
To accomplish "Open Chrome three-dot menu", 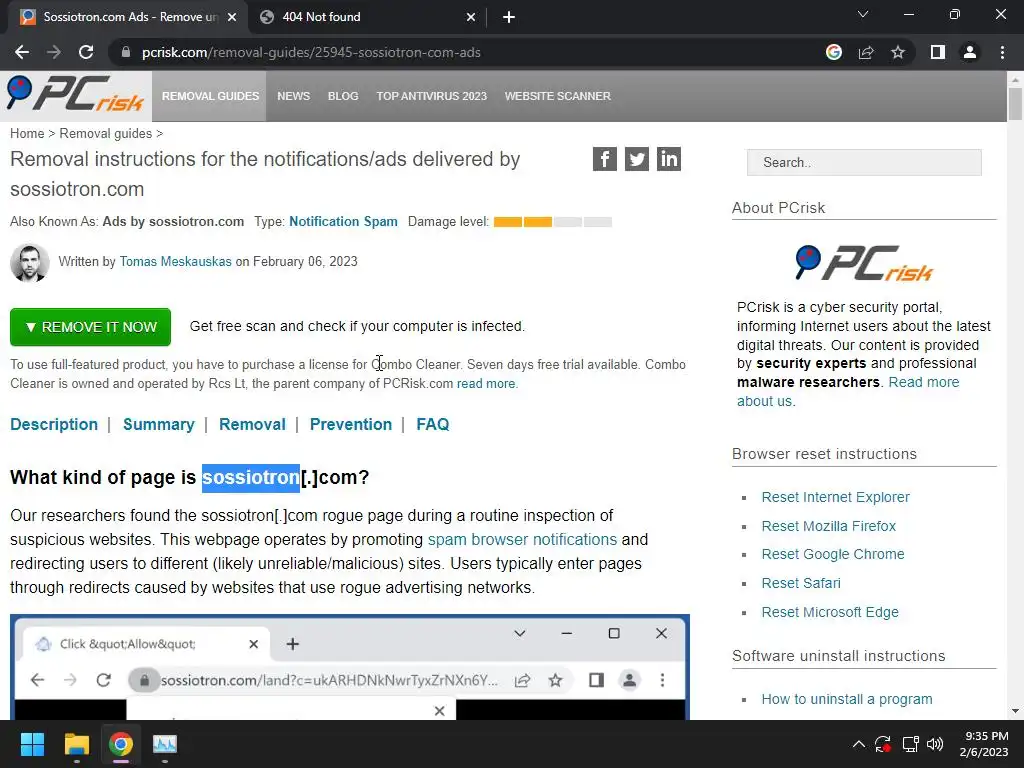I will click(x=1002, y=52).
